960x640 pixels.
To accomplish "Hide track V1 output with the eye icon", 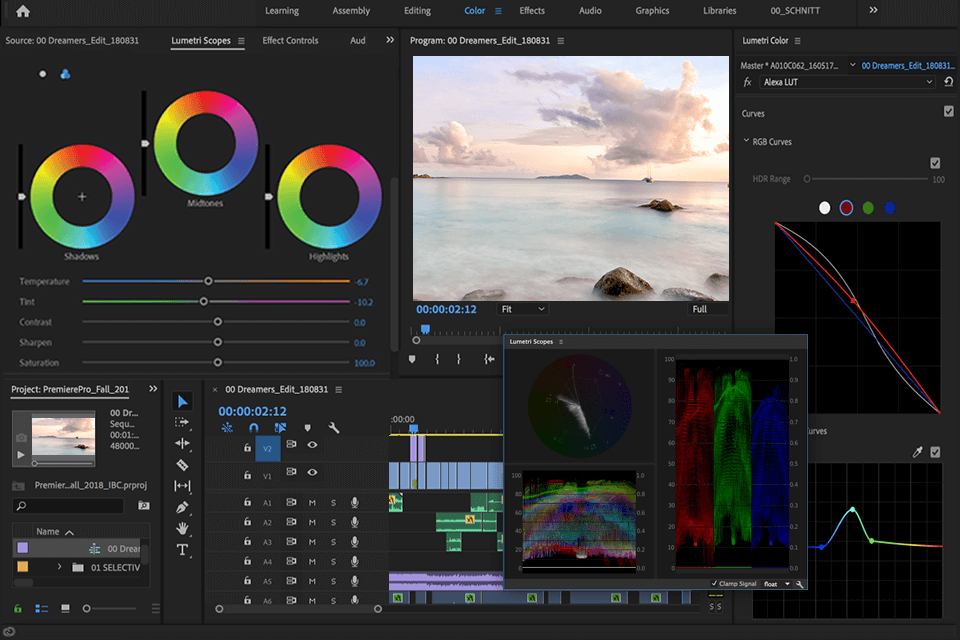I will [312, 473].
